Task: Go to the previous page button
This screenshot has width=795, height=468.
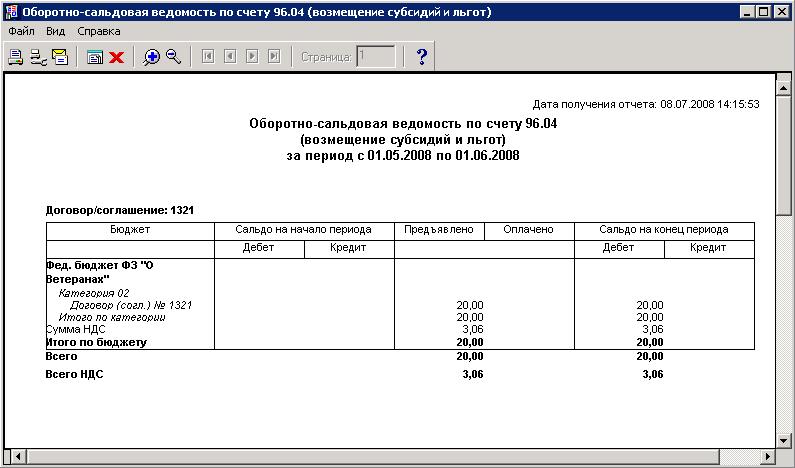Action: click(x=230, y=57)
